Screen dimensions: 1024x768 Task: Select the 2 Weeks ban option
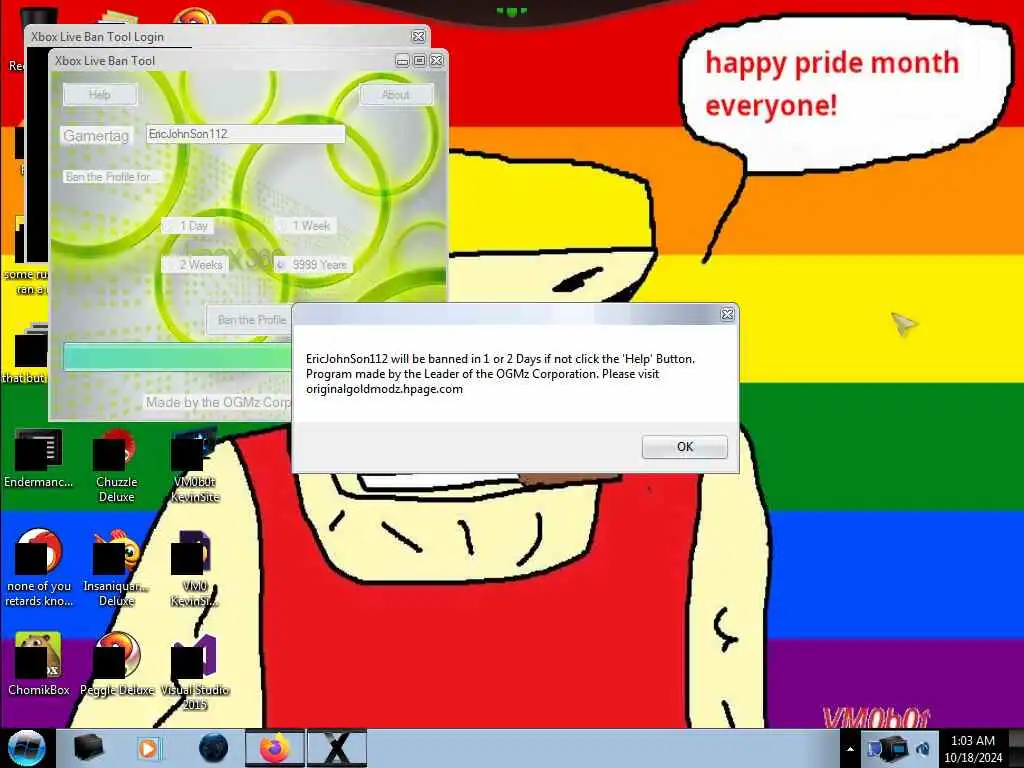pyautogui.click(x=195, y=264)
